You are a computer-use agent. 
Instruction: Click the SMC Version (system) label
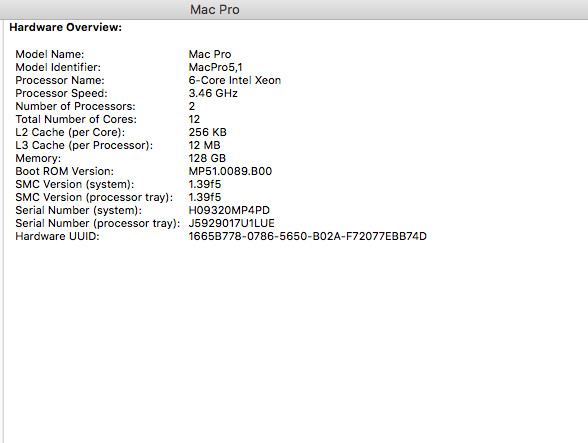[75, 185]
